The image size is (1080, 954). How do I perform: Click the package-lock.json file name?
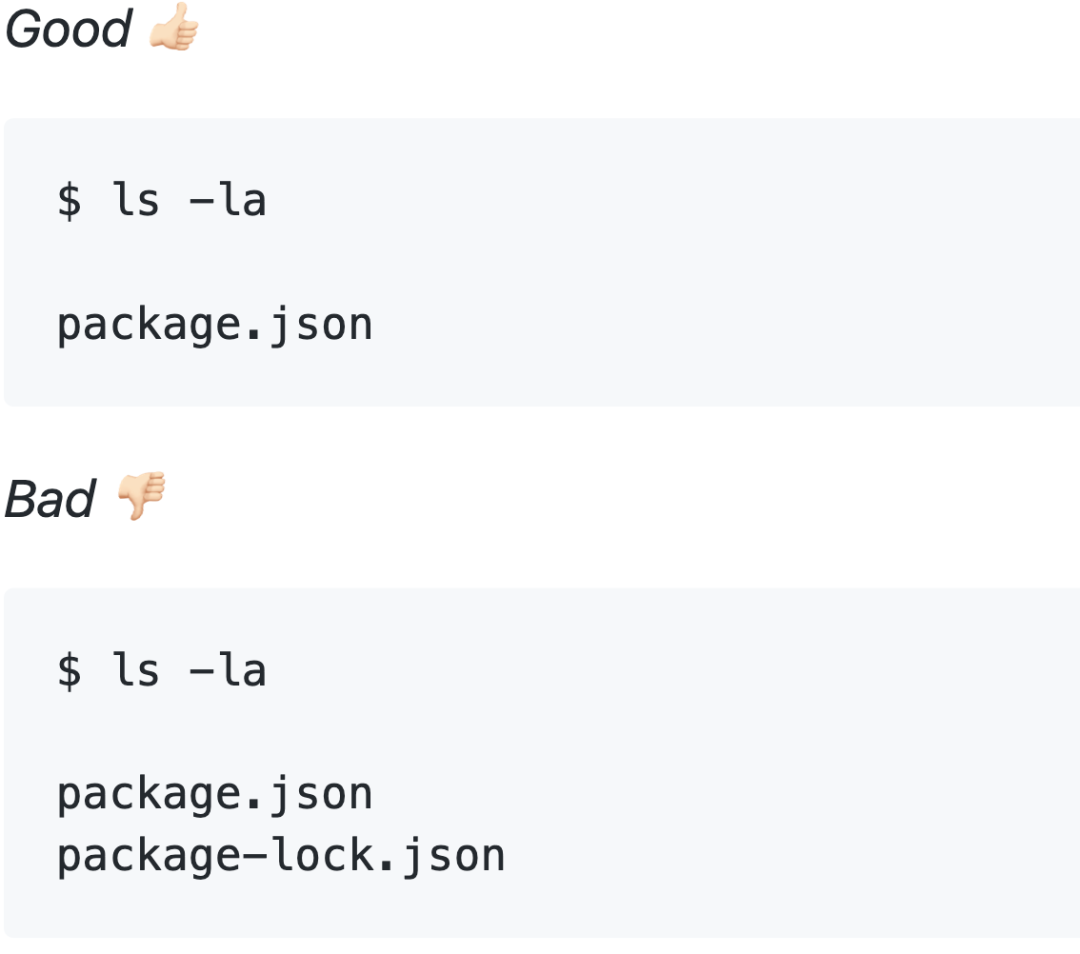point(281,857)
